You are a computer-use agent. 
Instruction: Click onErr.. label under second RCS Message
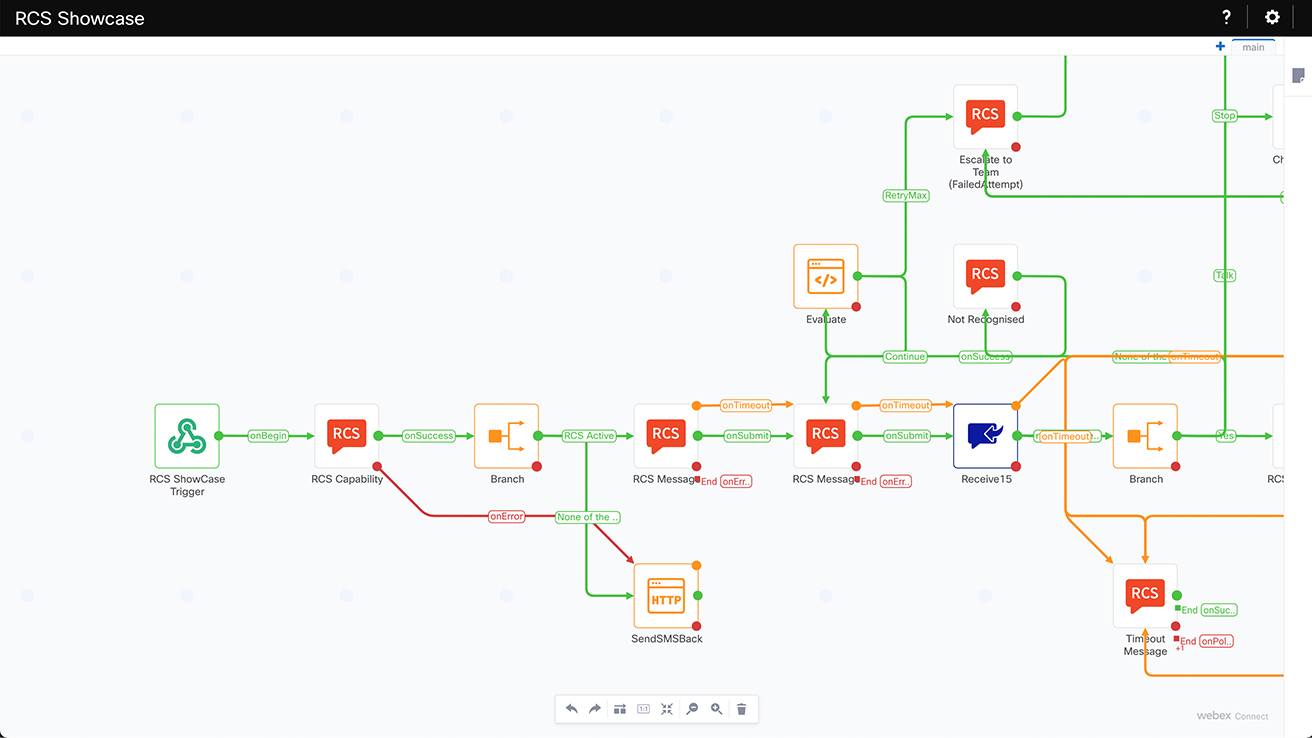[896, 482]
